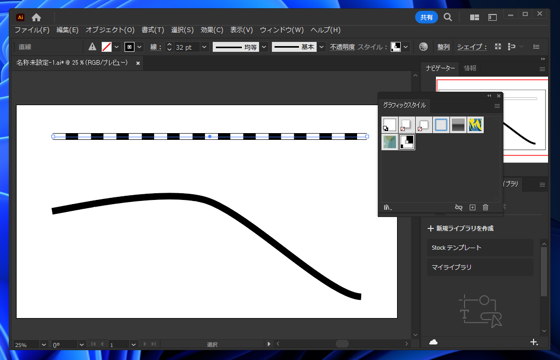Open rotate view 0° dropdown

click(81, 345)
